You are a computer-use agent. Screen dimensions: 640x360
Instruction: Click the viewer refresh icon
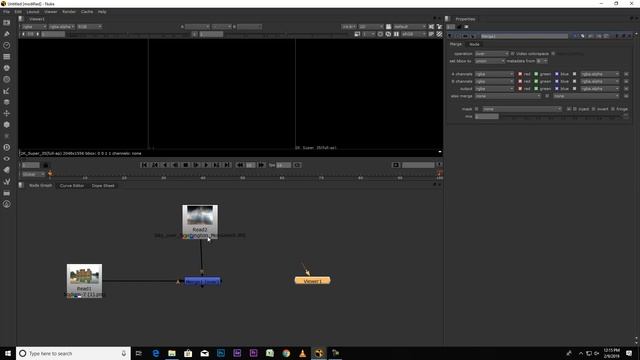[x=388, y=34]
